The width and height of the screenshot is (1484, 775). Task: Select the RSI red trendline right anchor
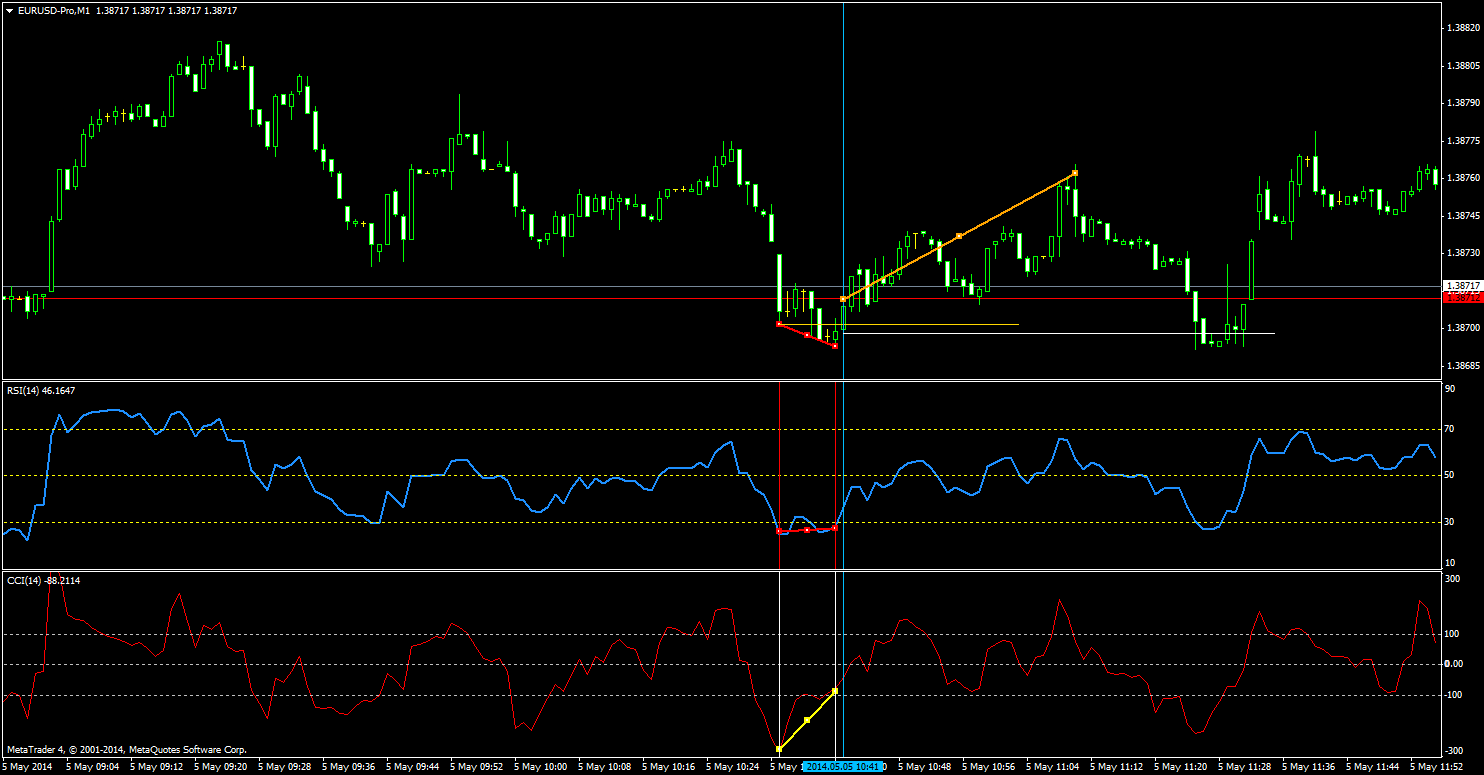point(835,528)
